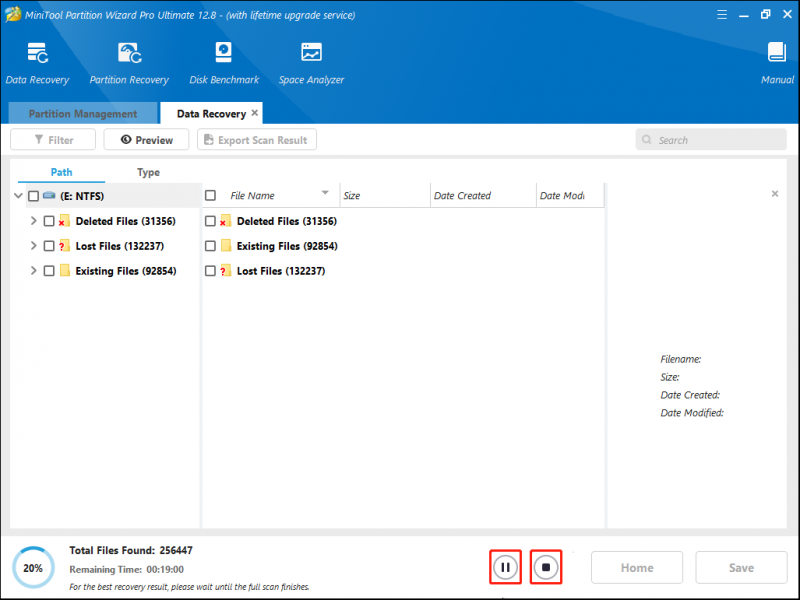The height and width of the screenshot is (600, 800).
Task: Open the Manual book icon
Action: tap(777, 53)
